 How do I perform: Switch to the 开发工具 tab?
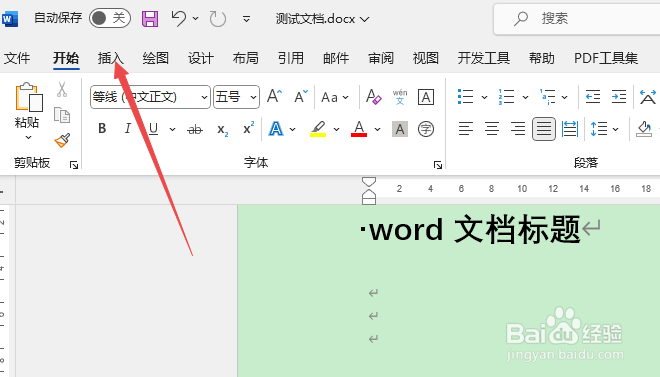click(484, 58)
